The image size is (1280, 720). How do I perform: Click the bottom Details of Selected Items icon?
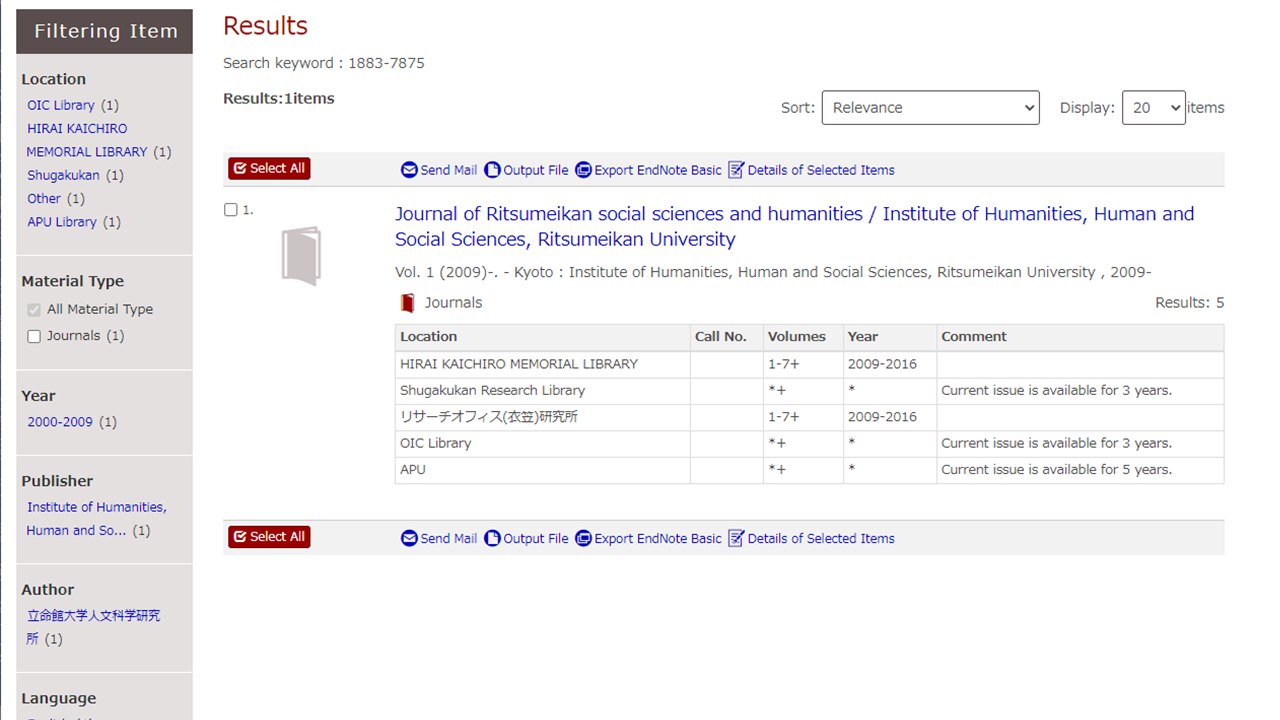(736, 538)
